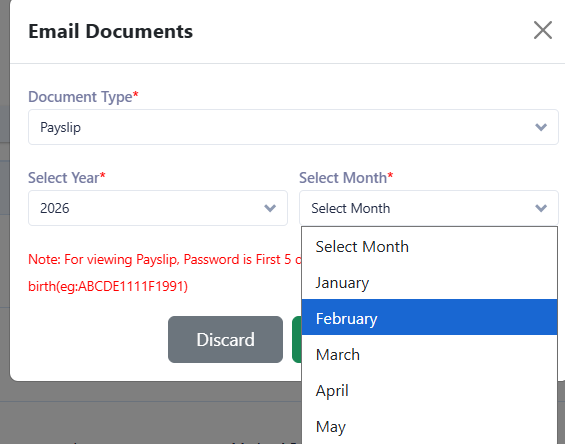This screenshot has width=565, height=444.
Task: Click the red payslip password note text
Action: pos(165,273)
